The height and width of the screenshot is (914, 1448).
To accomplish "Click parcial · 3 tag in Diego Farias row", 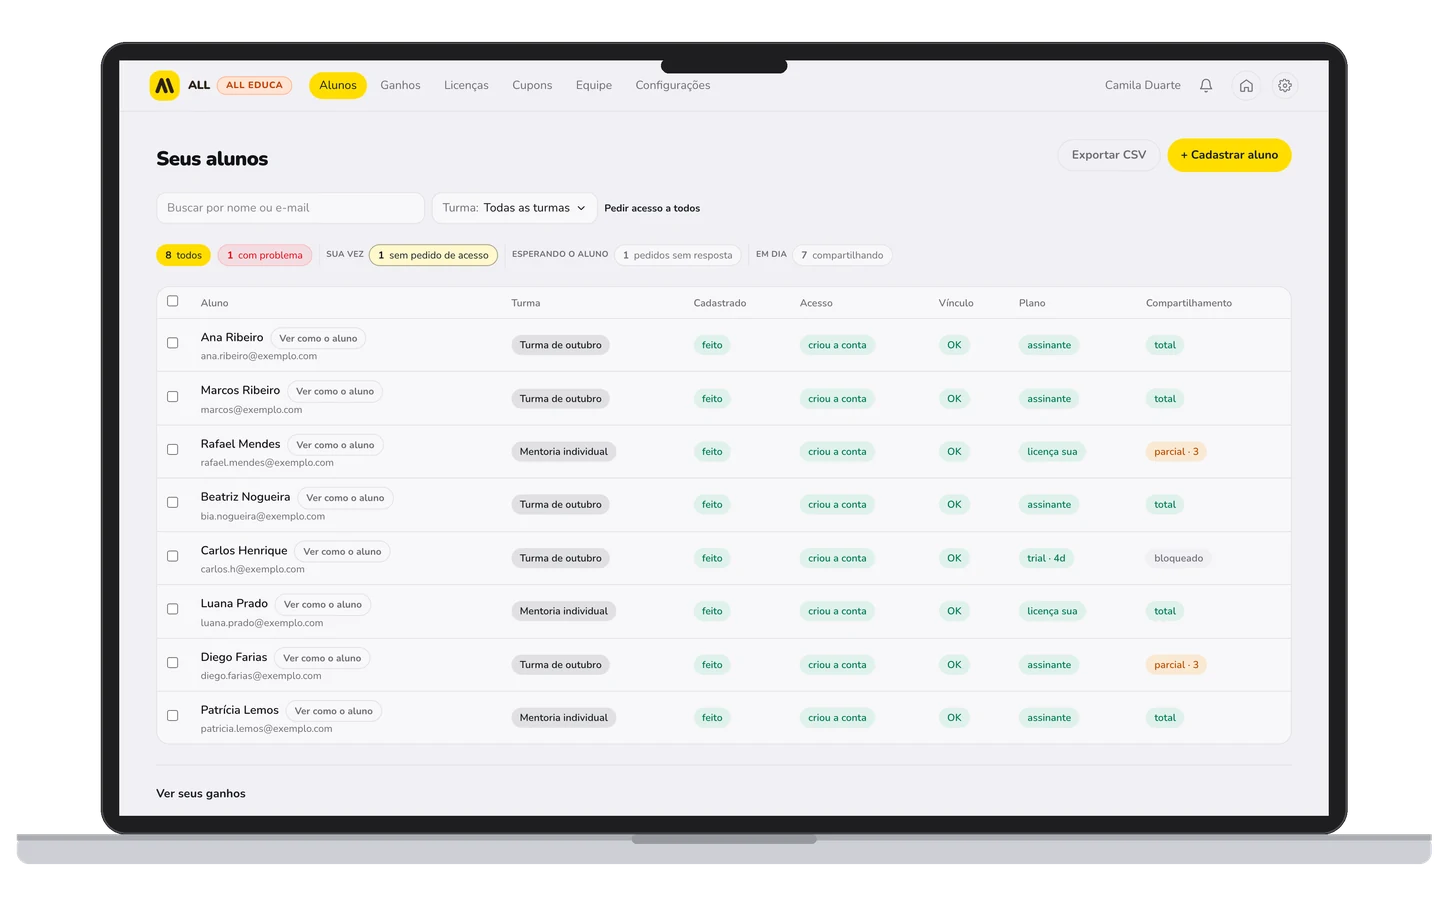I will point(1176,665).
